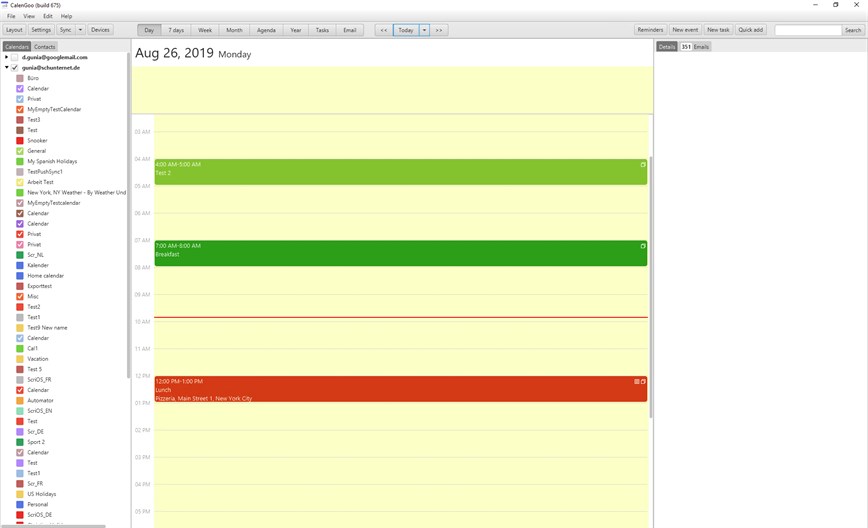Toggle the Misc calendar checkbox
This screenshot has width=868, height=528.
[20, 296]
